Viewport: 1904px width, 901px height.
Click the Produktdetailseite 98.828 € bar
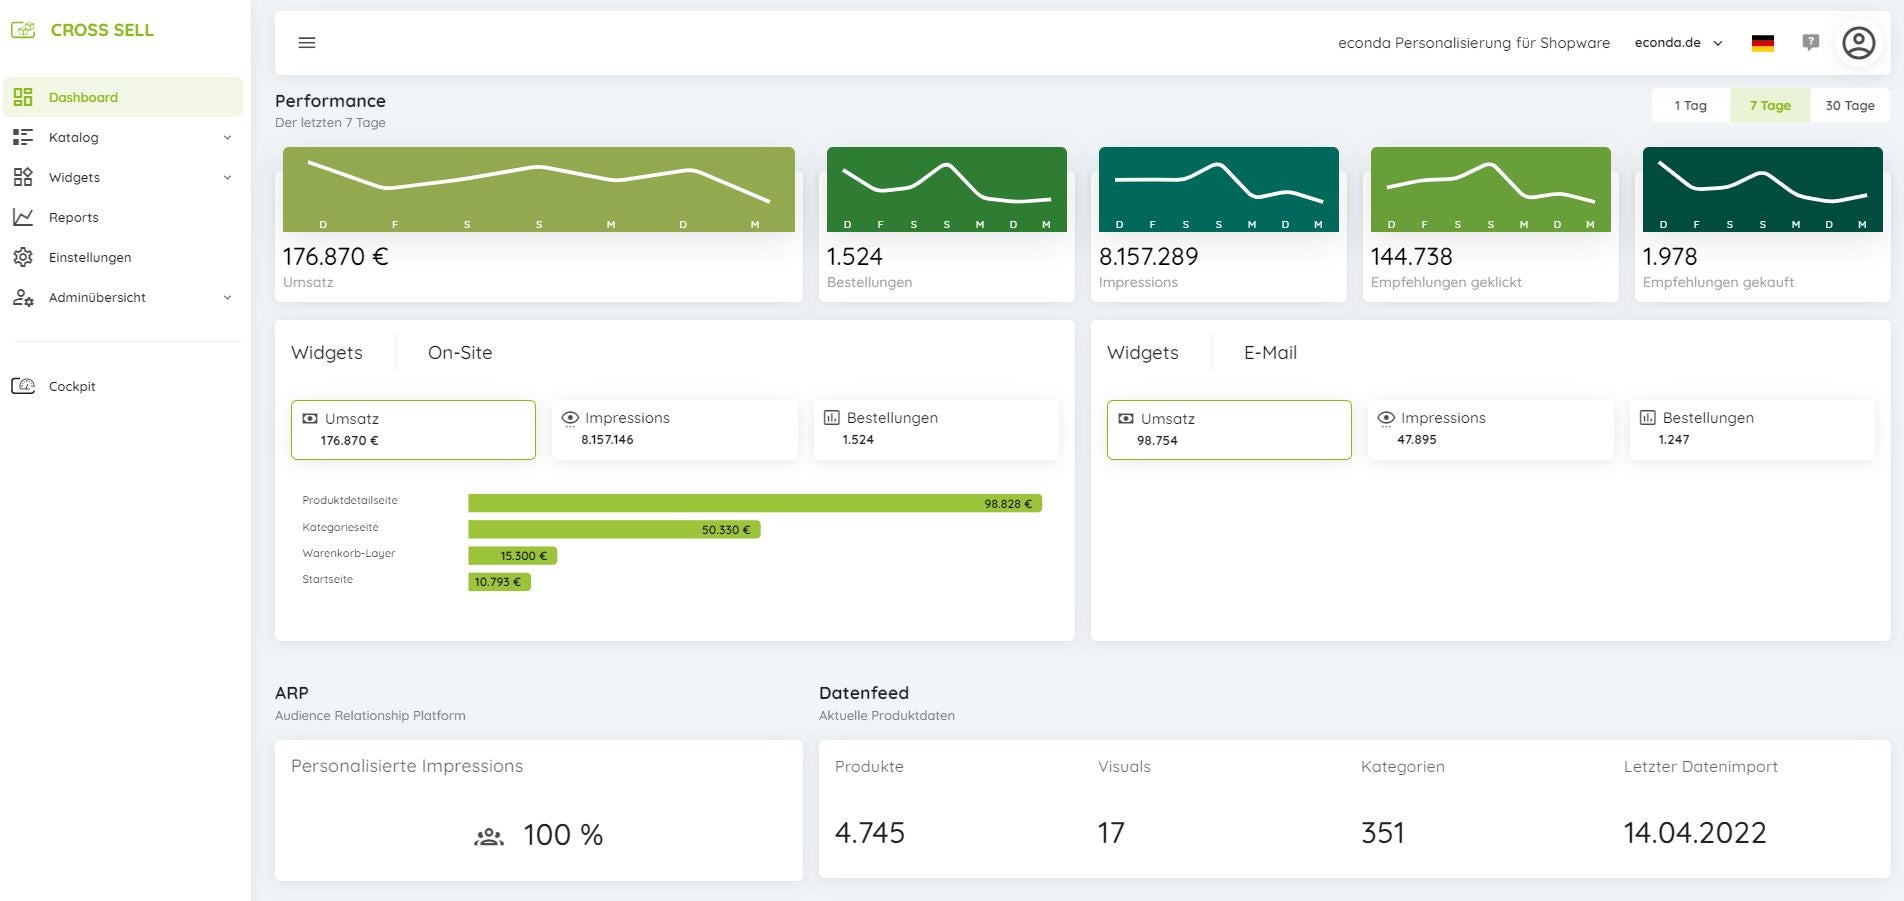coord(755,503)
